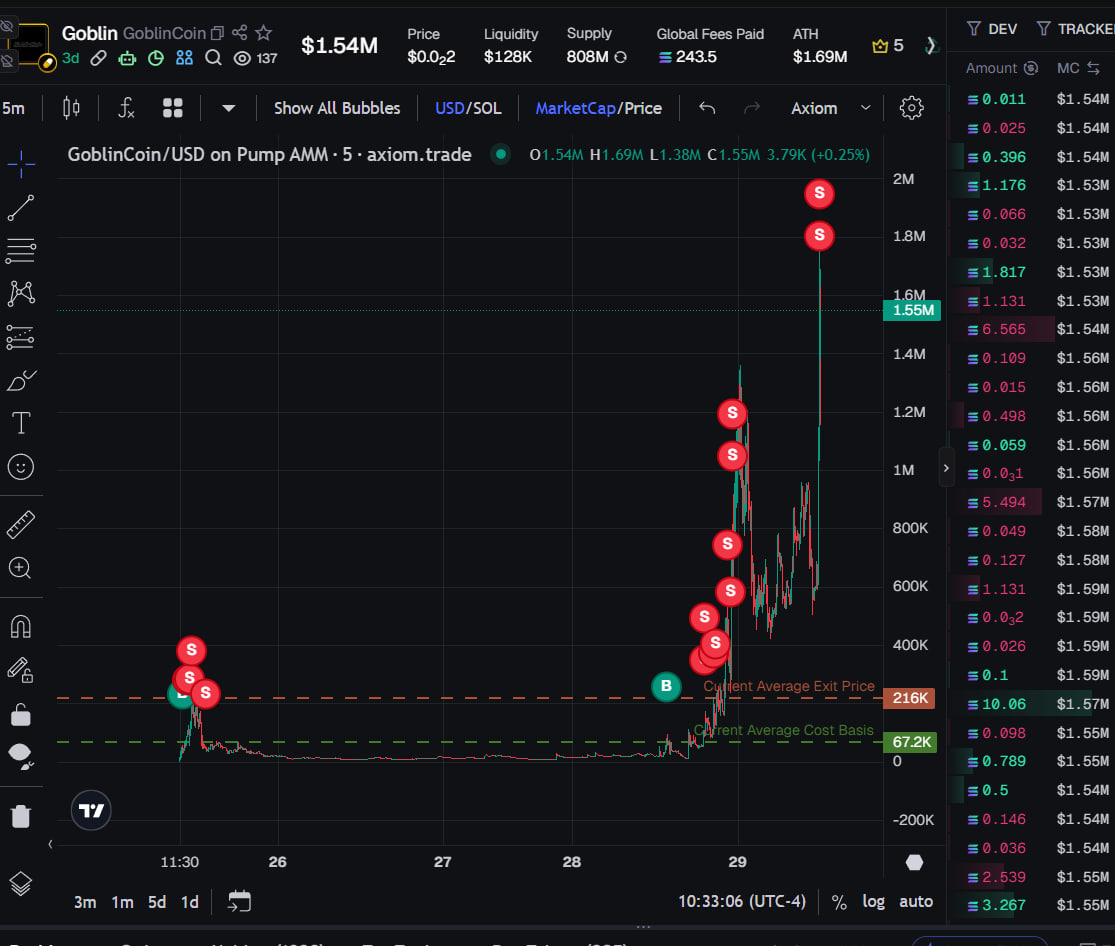The width and height of the screenshot is (1115, 946).
Task: Click the crown 5 badge
Action: [888, 46]
